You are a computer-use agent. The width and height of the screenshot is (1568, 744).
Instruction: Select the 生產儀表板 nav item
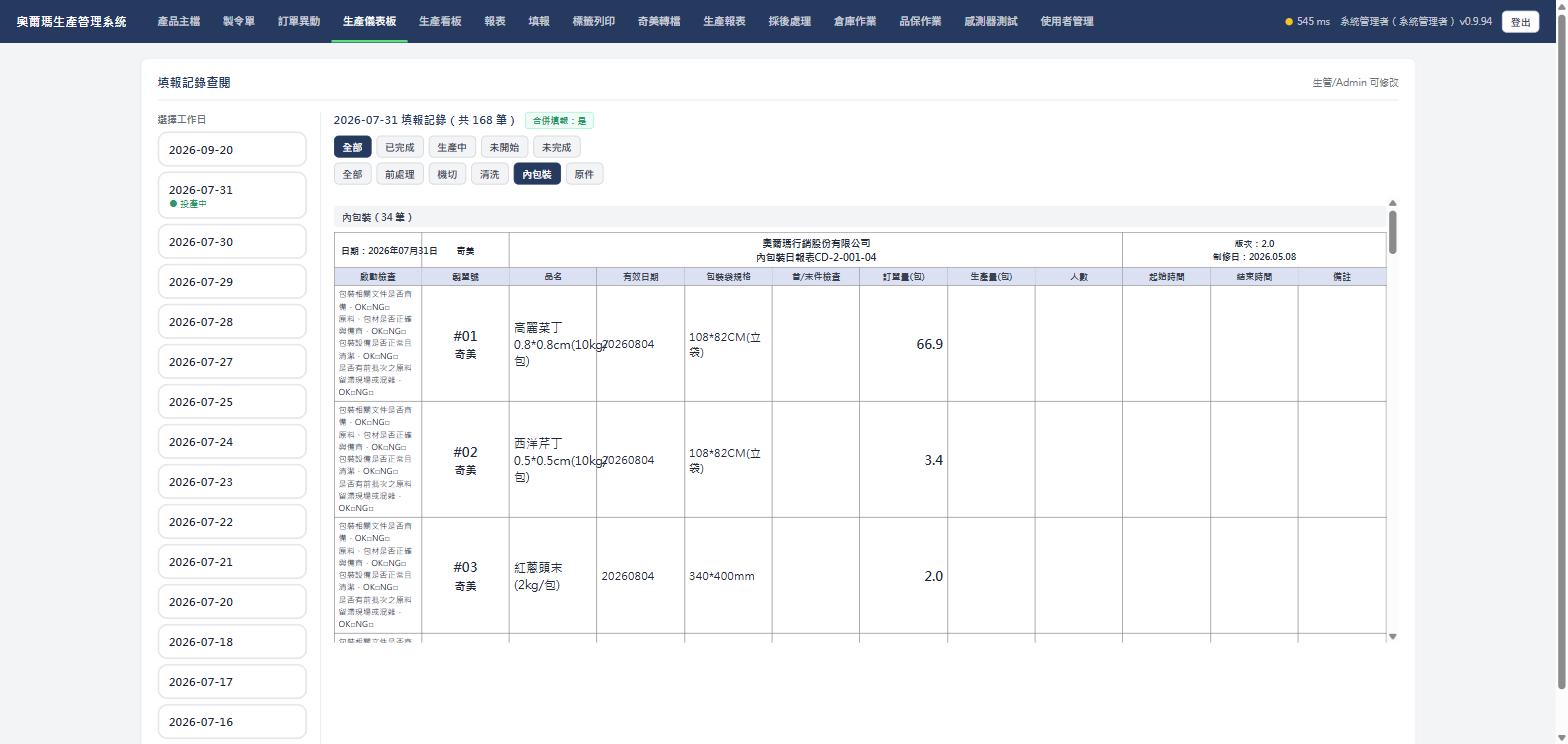pos(369,21)
